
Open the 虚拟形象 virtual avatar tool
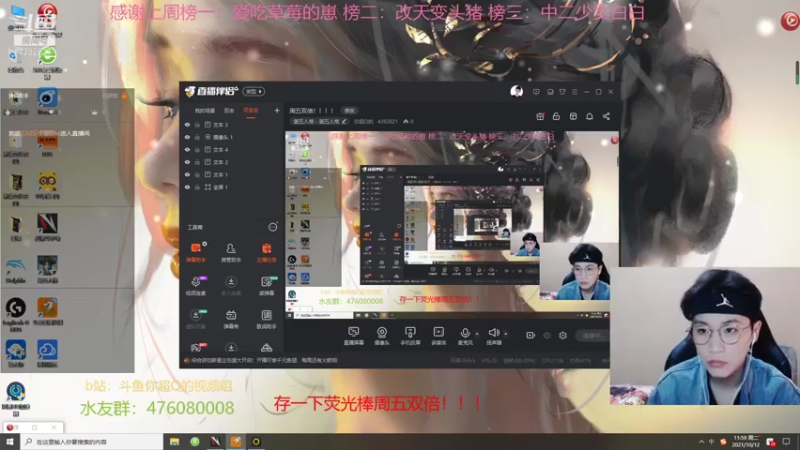[x=195, y=319]
